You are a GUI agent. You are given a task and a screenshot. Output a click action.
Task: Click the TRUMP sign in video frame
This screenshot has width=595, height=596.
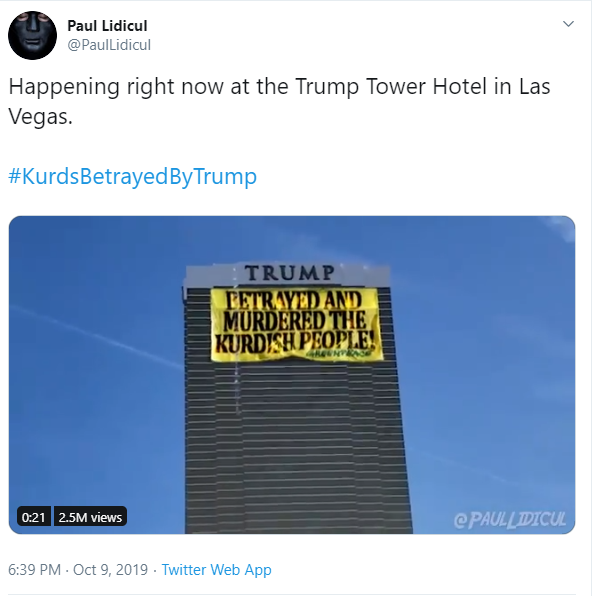290,273
